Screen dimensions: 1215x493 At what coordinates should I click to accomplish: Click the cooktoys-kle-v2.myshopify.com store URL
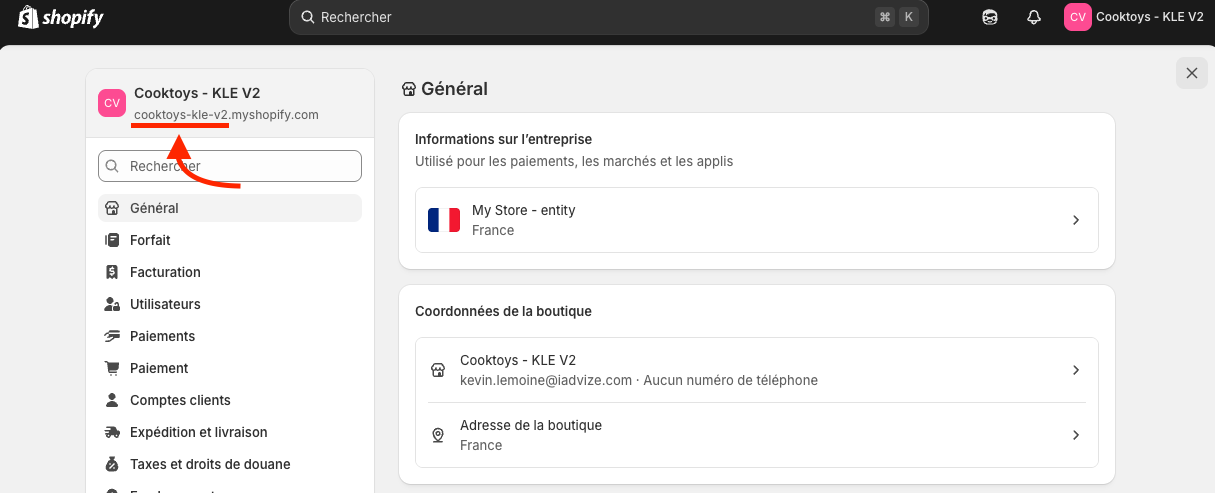[226, 115]
